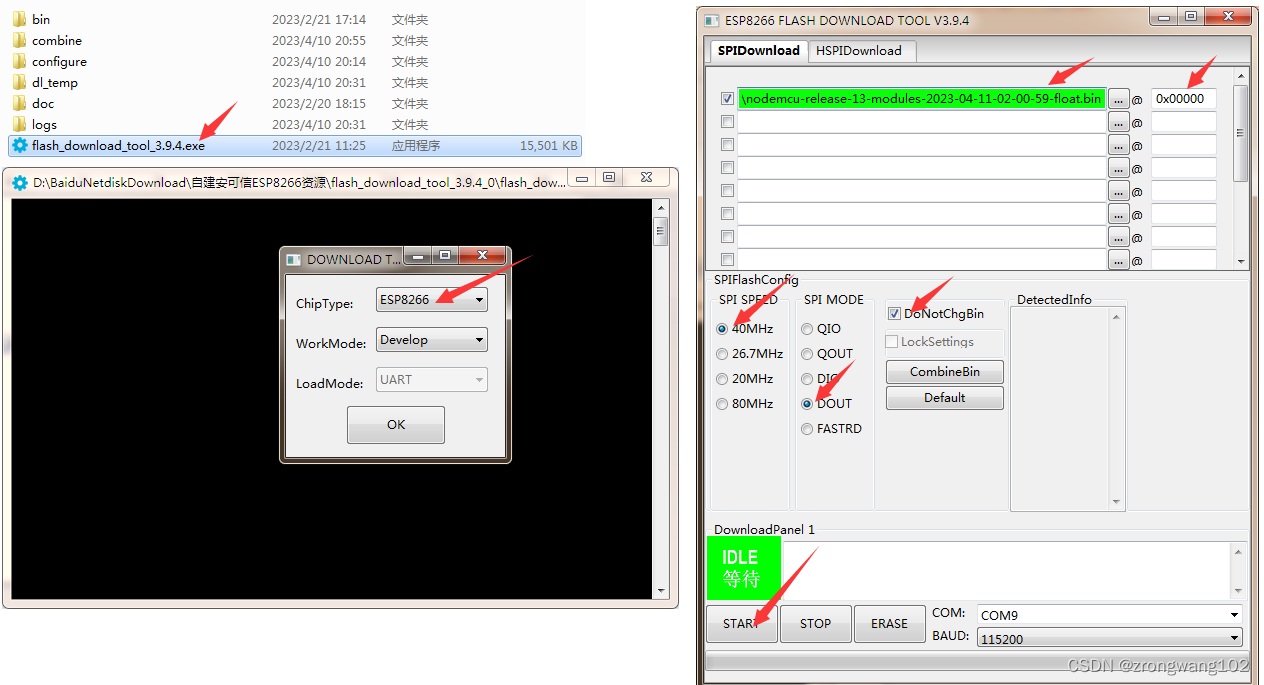Image resolution: width=1264 pixels, height=685 pixels.
Task: Select FASTRD SPI mode
Action: tap(807, 429)
